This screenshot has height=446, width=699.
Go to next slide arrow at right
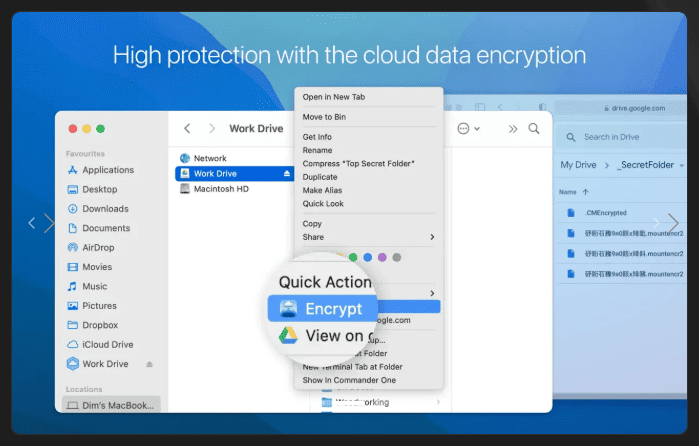673,223
